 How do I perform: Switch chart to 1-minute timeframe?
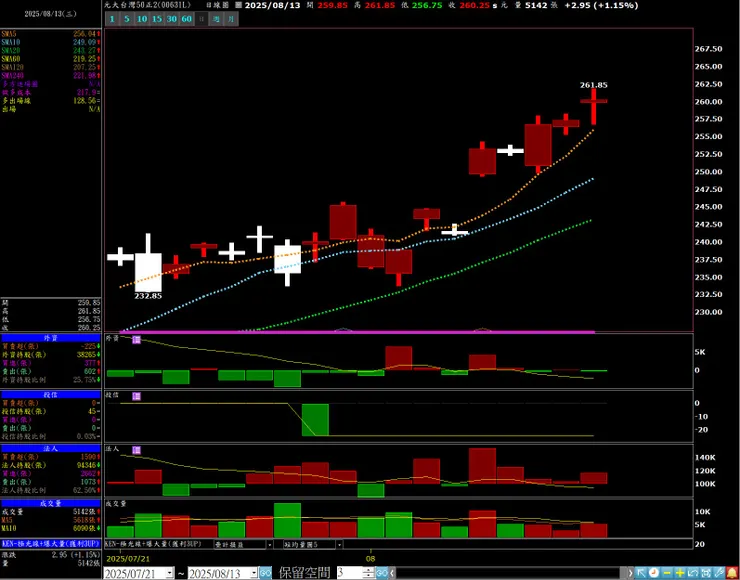point(112,19)
